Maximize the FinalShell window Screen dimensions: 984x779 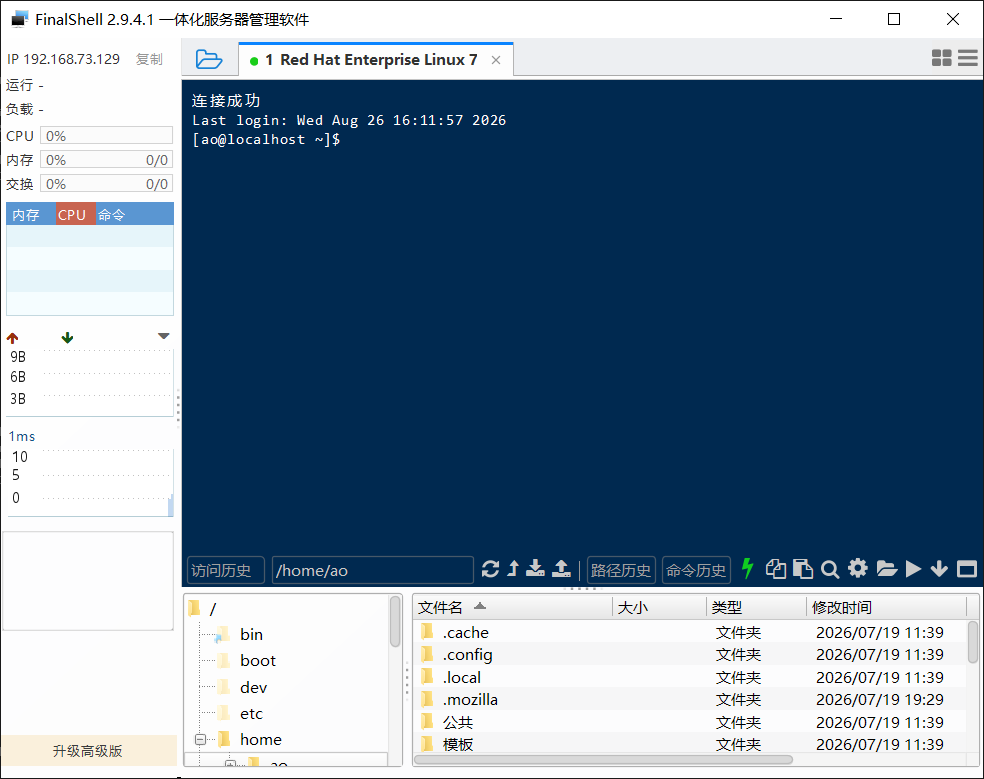(x=894, y=19)
